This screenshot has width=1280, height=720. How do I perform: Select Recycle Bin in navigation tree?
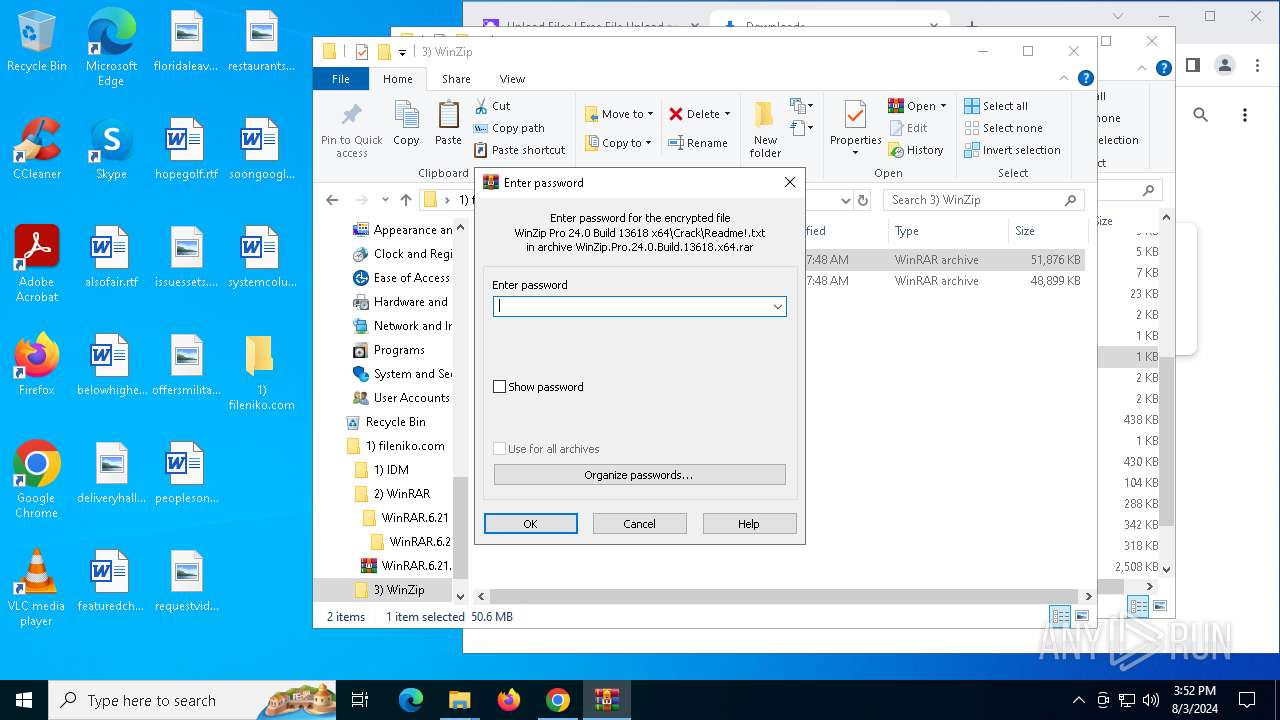[x=395, y=422]
